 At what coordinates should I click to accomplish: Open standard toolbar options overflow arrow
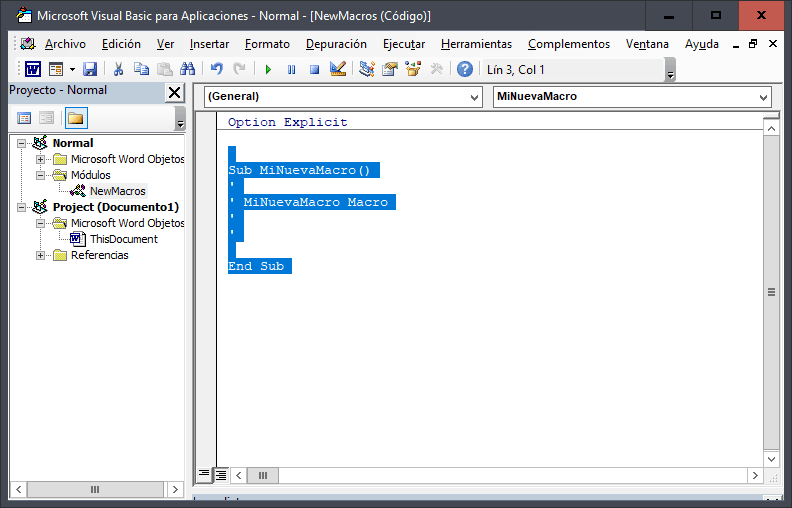670,70
